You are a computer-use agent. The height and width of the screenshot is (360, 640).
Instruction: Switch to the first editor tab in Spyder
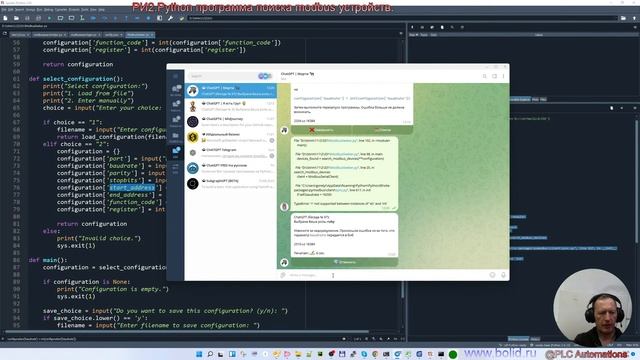pos(20,35)
